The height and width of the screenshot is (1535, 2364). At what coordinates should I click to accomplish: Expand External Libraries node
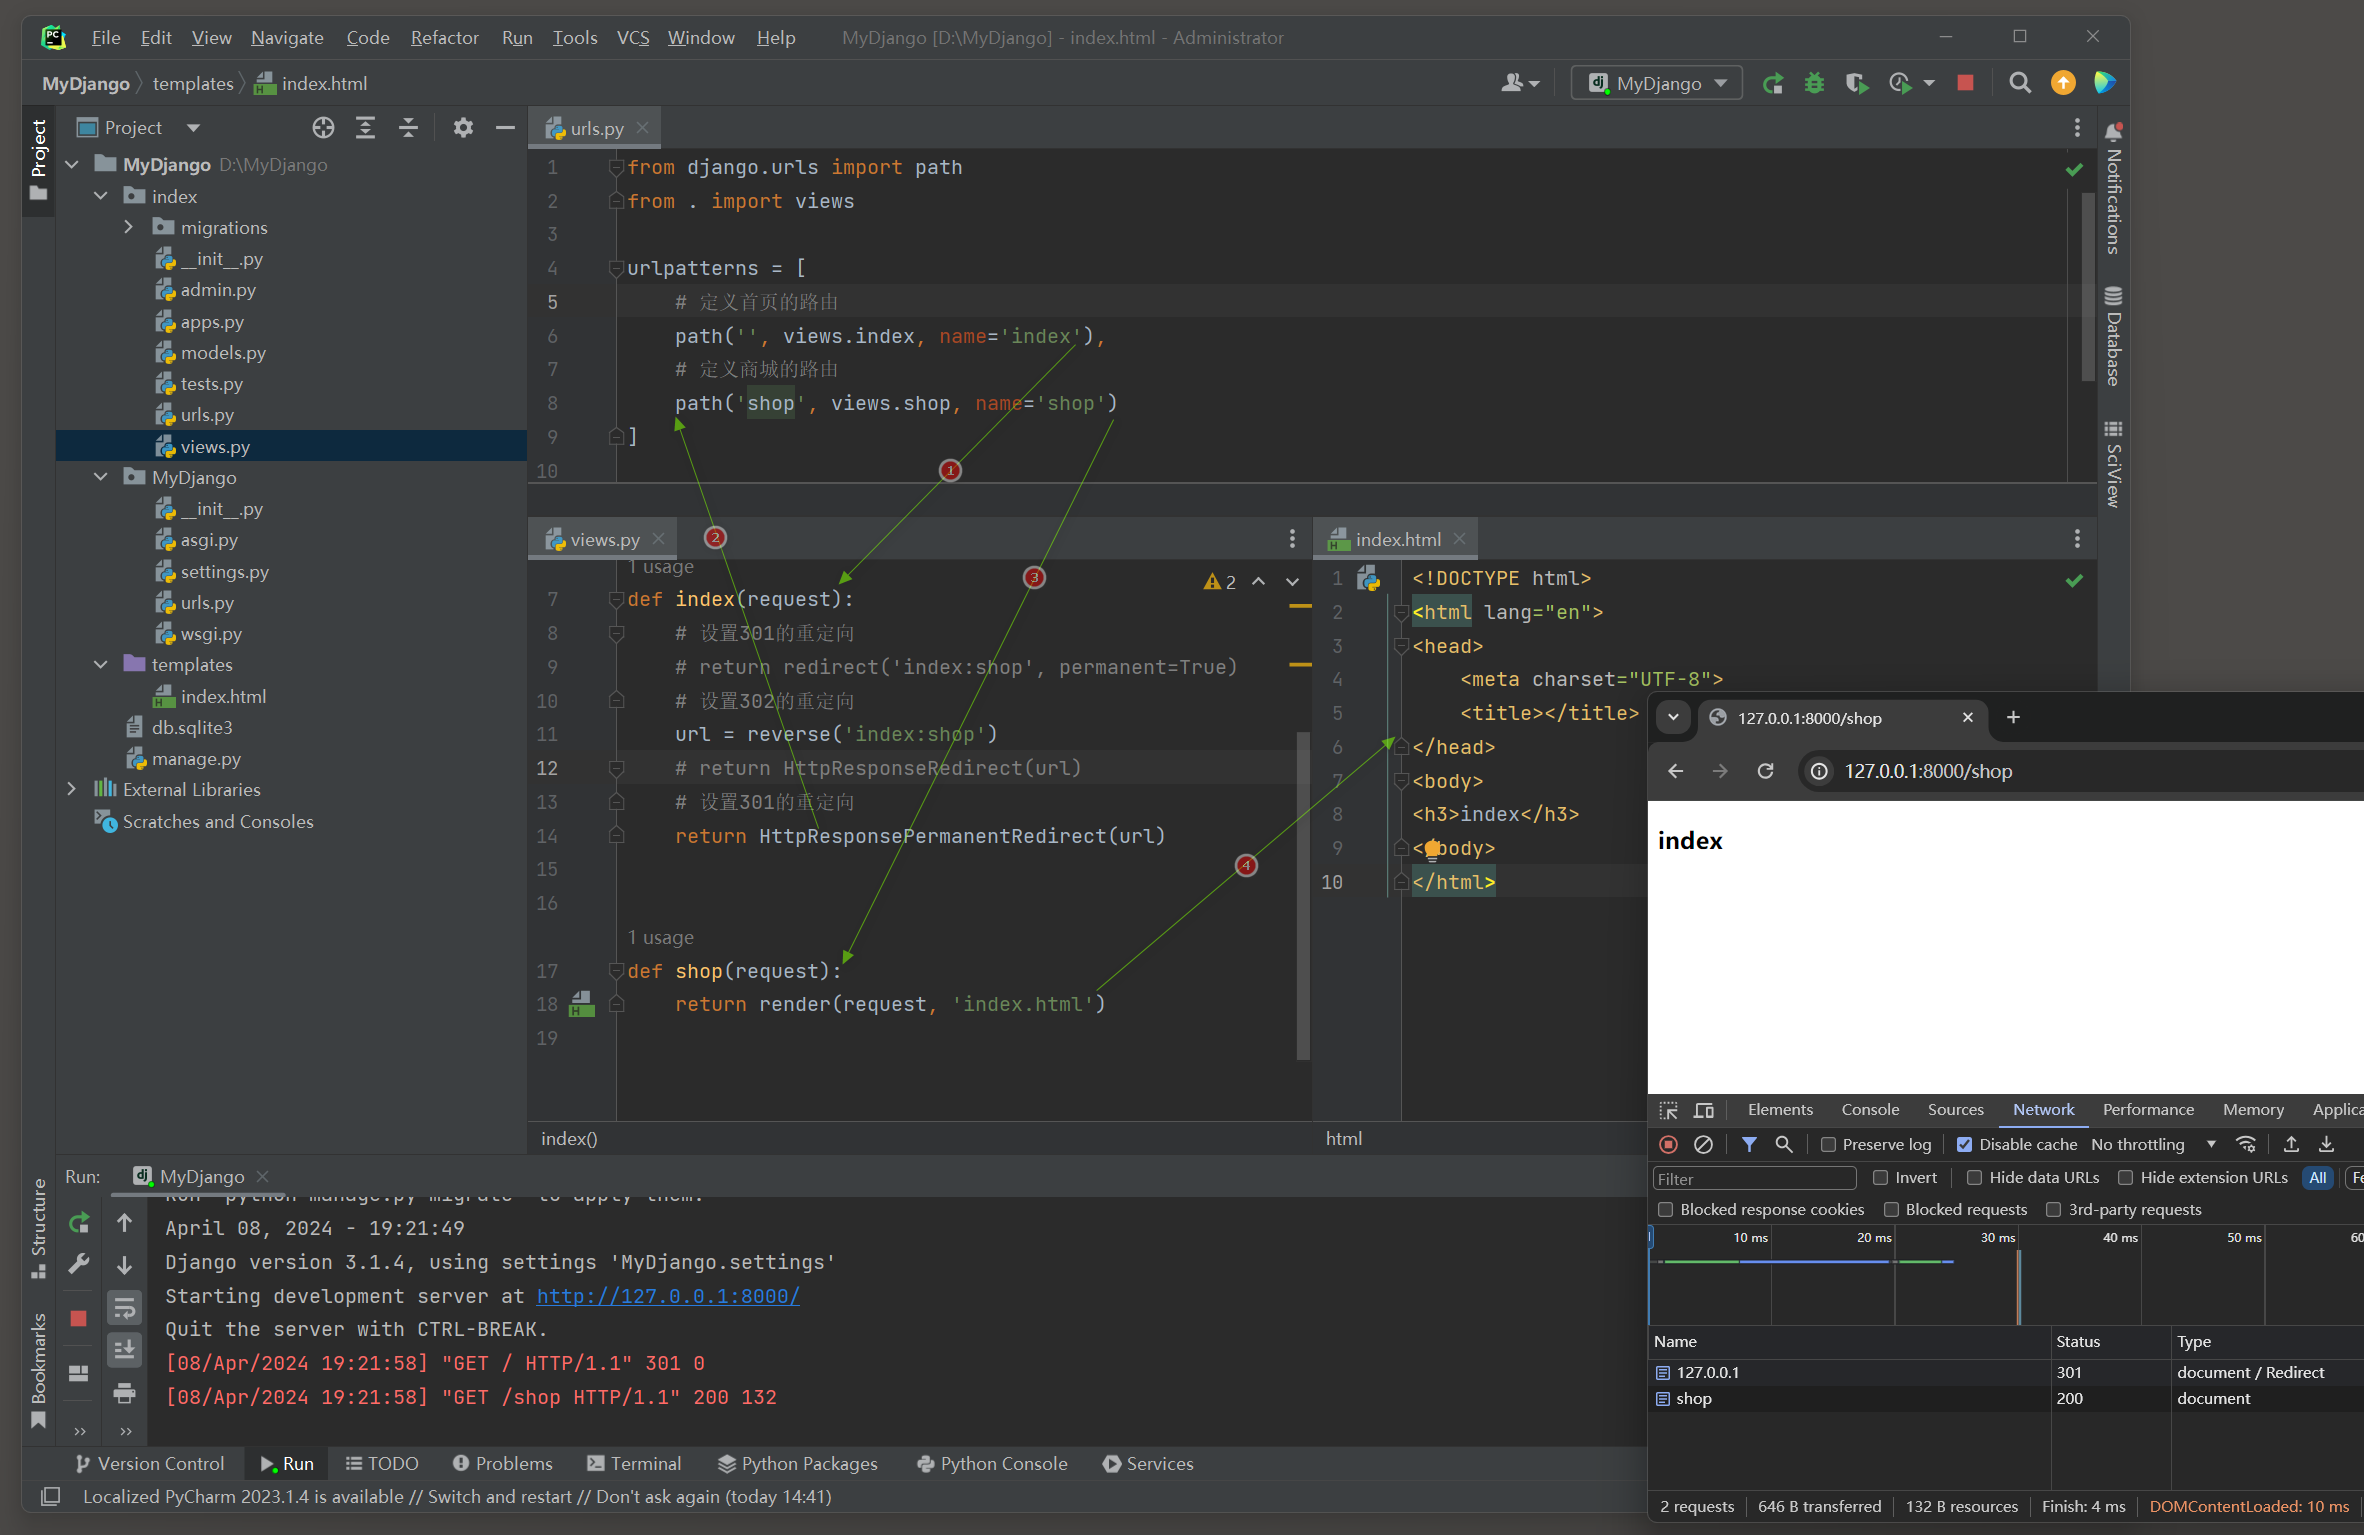71,789
